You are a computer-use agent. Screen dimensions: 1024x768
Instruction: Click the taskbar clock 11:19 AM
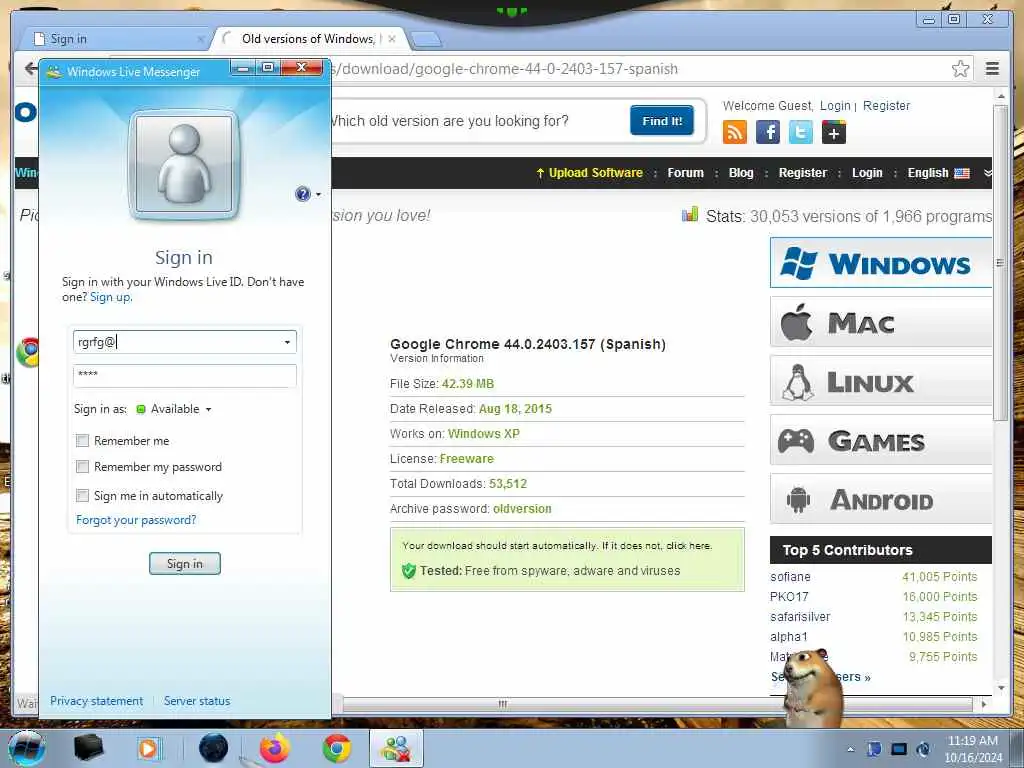972,741
